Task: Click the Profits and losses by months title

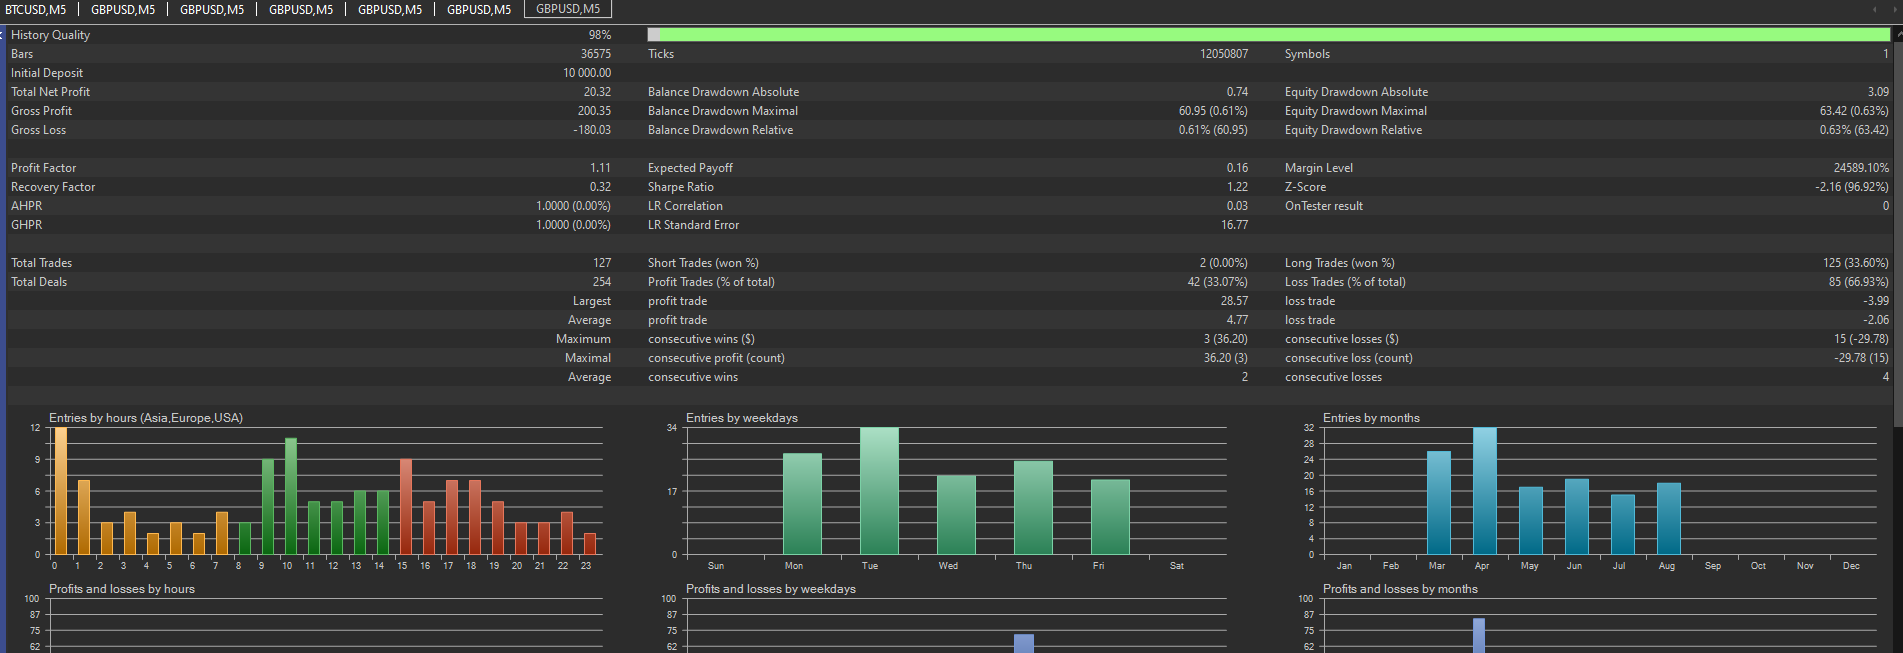Action: click(1400, 589)
